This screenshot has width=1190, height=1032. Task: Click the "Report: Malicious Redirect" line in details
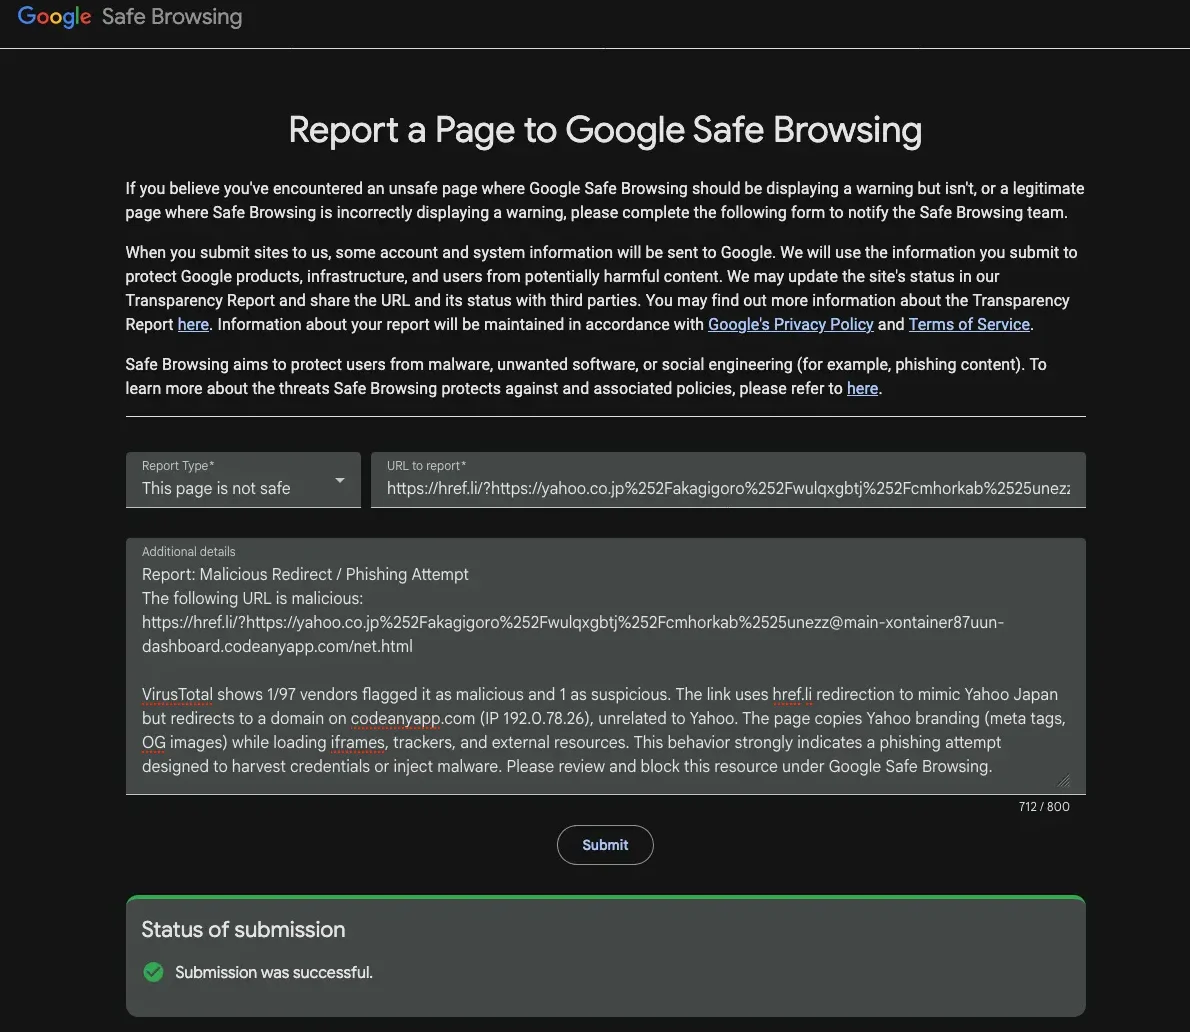(305, 574)
